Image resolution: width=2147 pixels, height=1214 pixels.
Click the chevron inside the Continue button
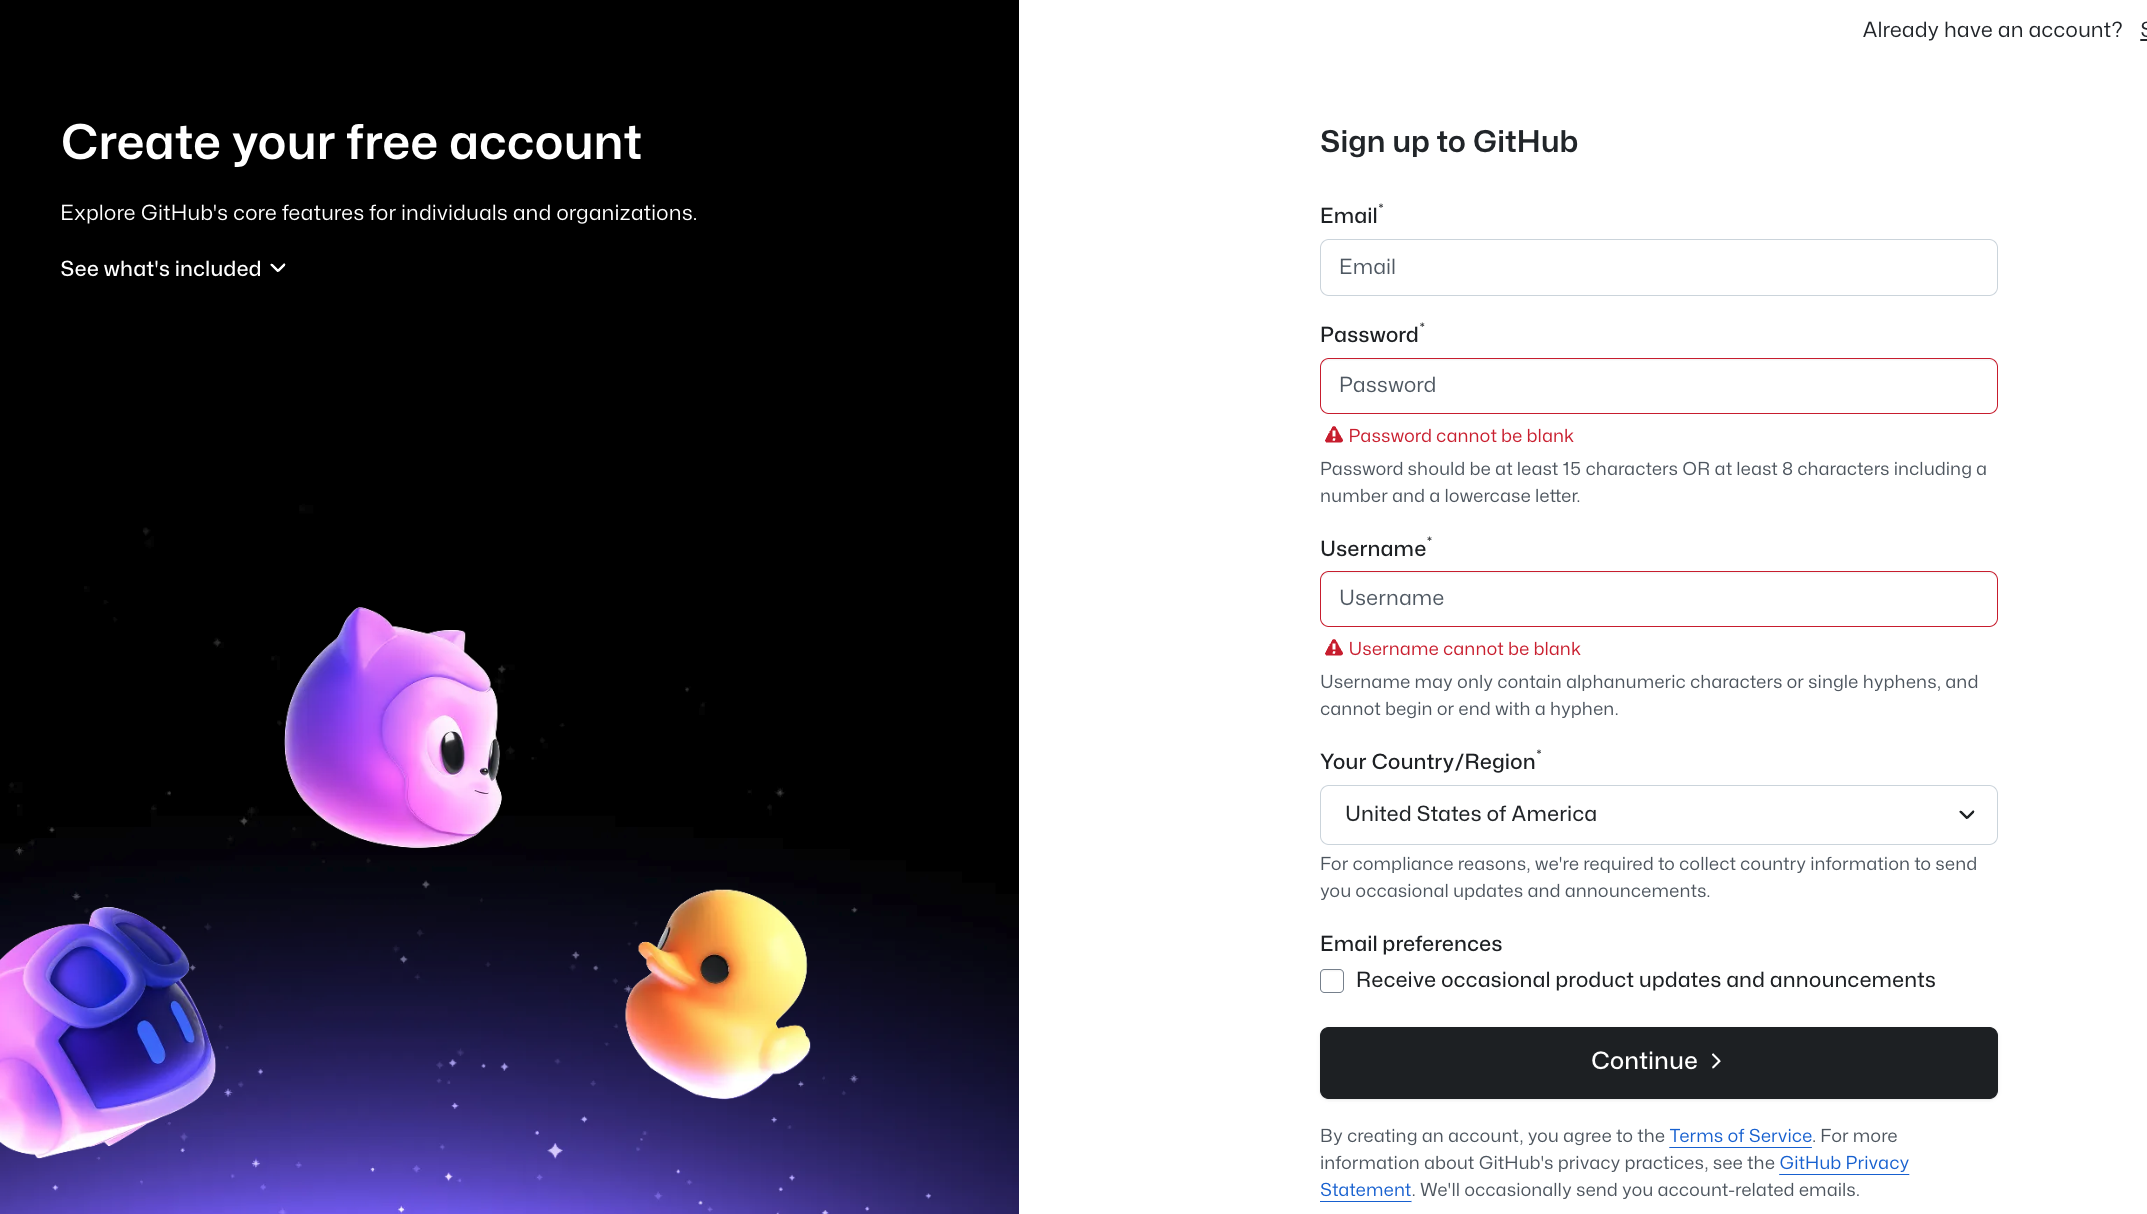1716,1061
